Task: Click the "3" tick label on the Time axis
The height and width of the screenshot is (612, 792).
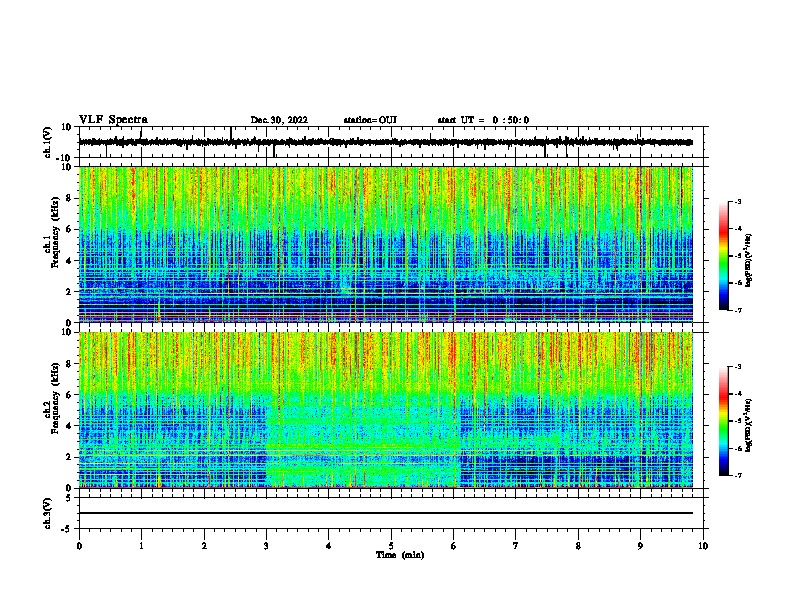Action: pyautogui.click(x=266, y=546)
